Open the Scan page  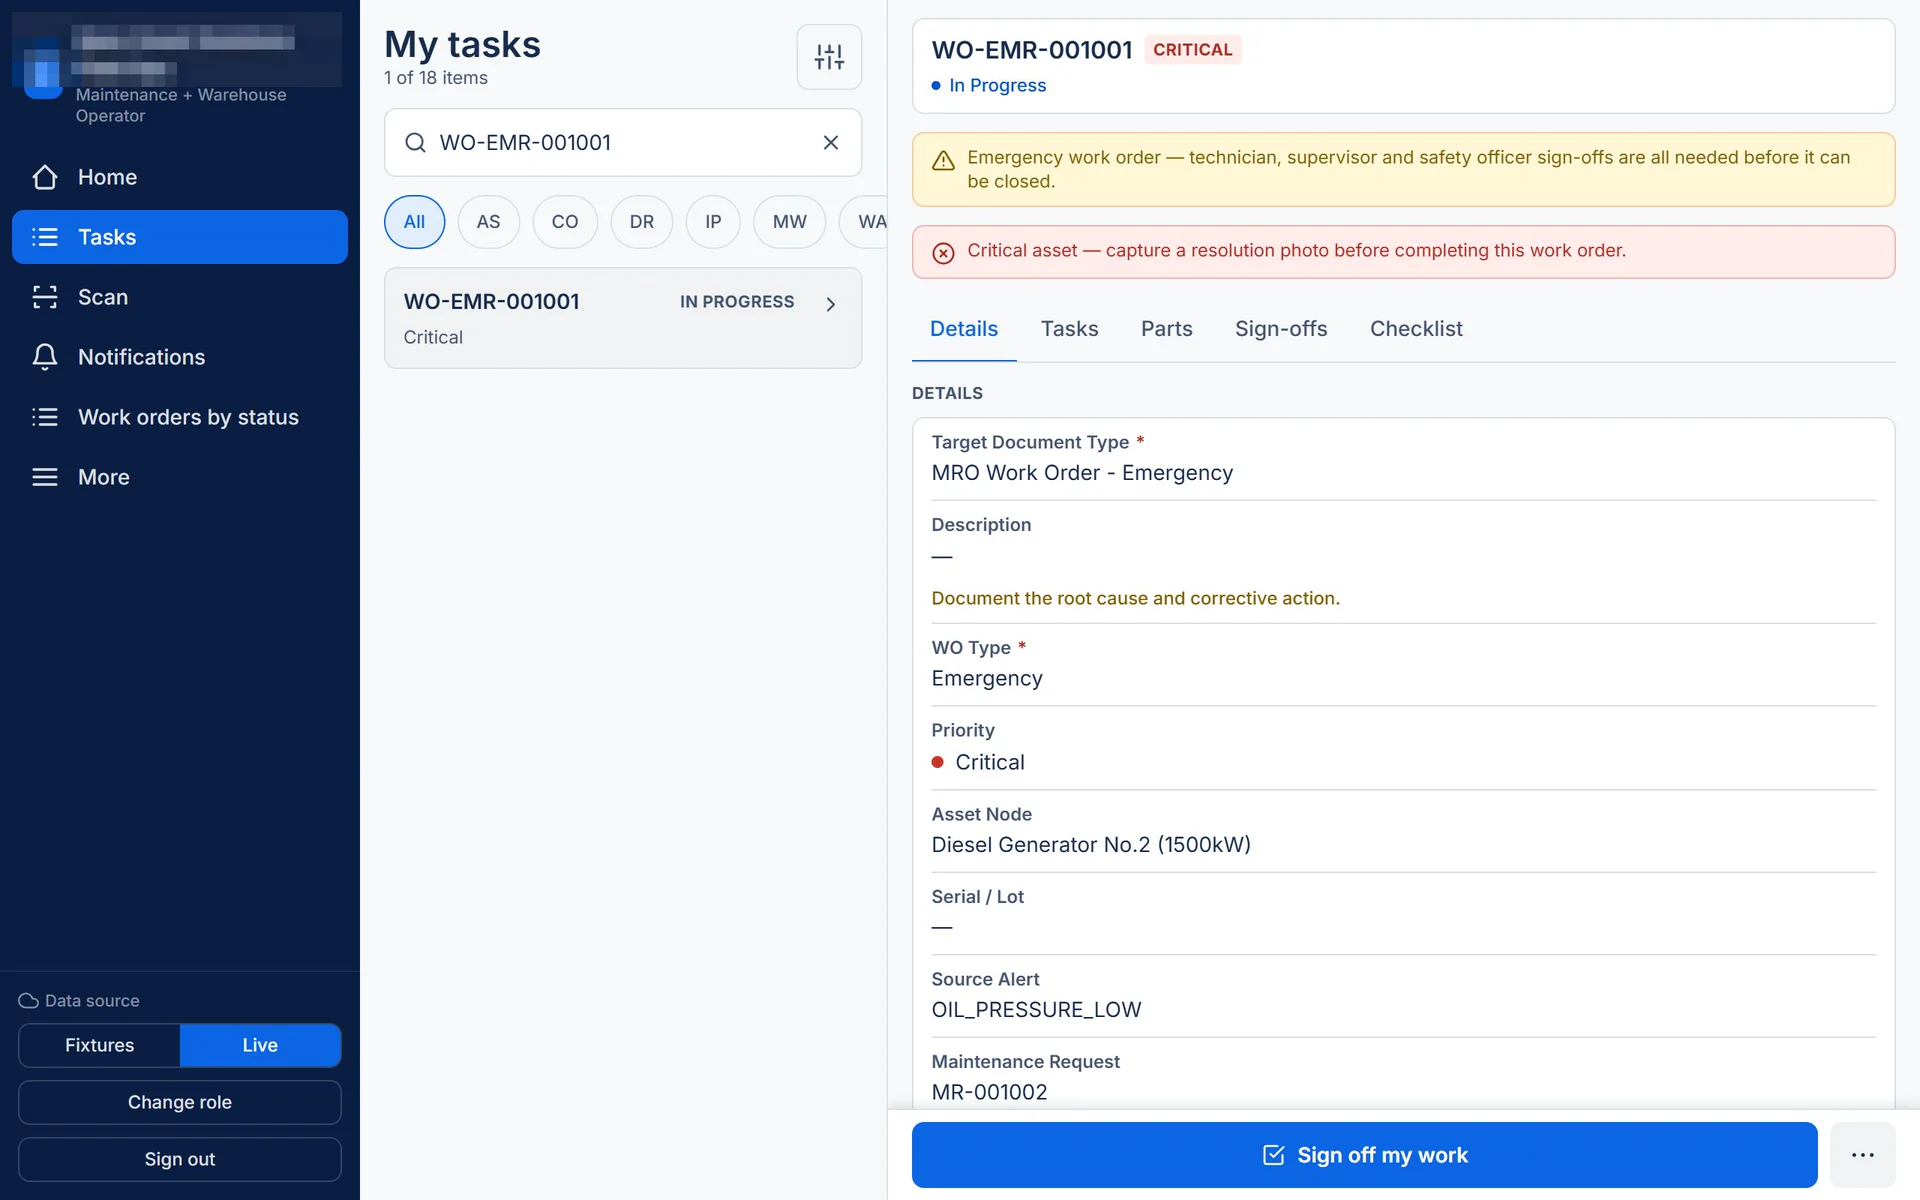(x=180, y=297)
